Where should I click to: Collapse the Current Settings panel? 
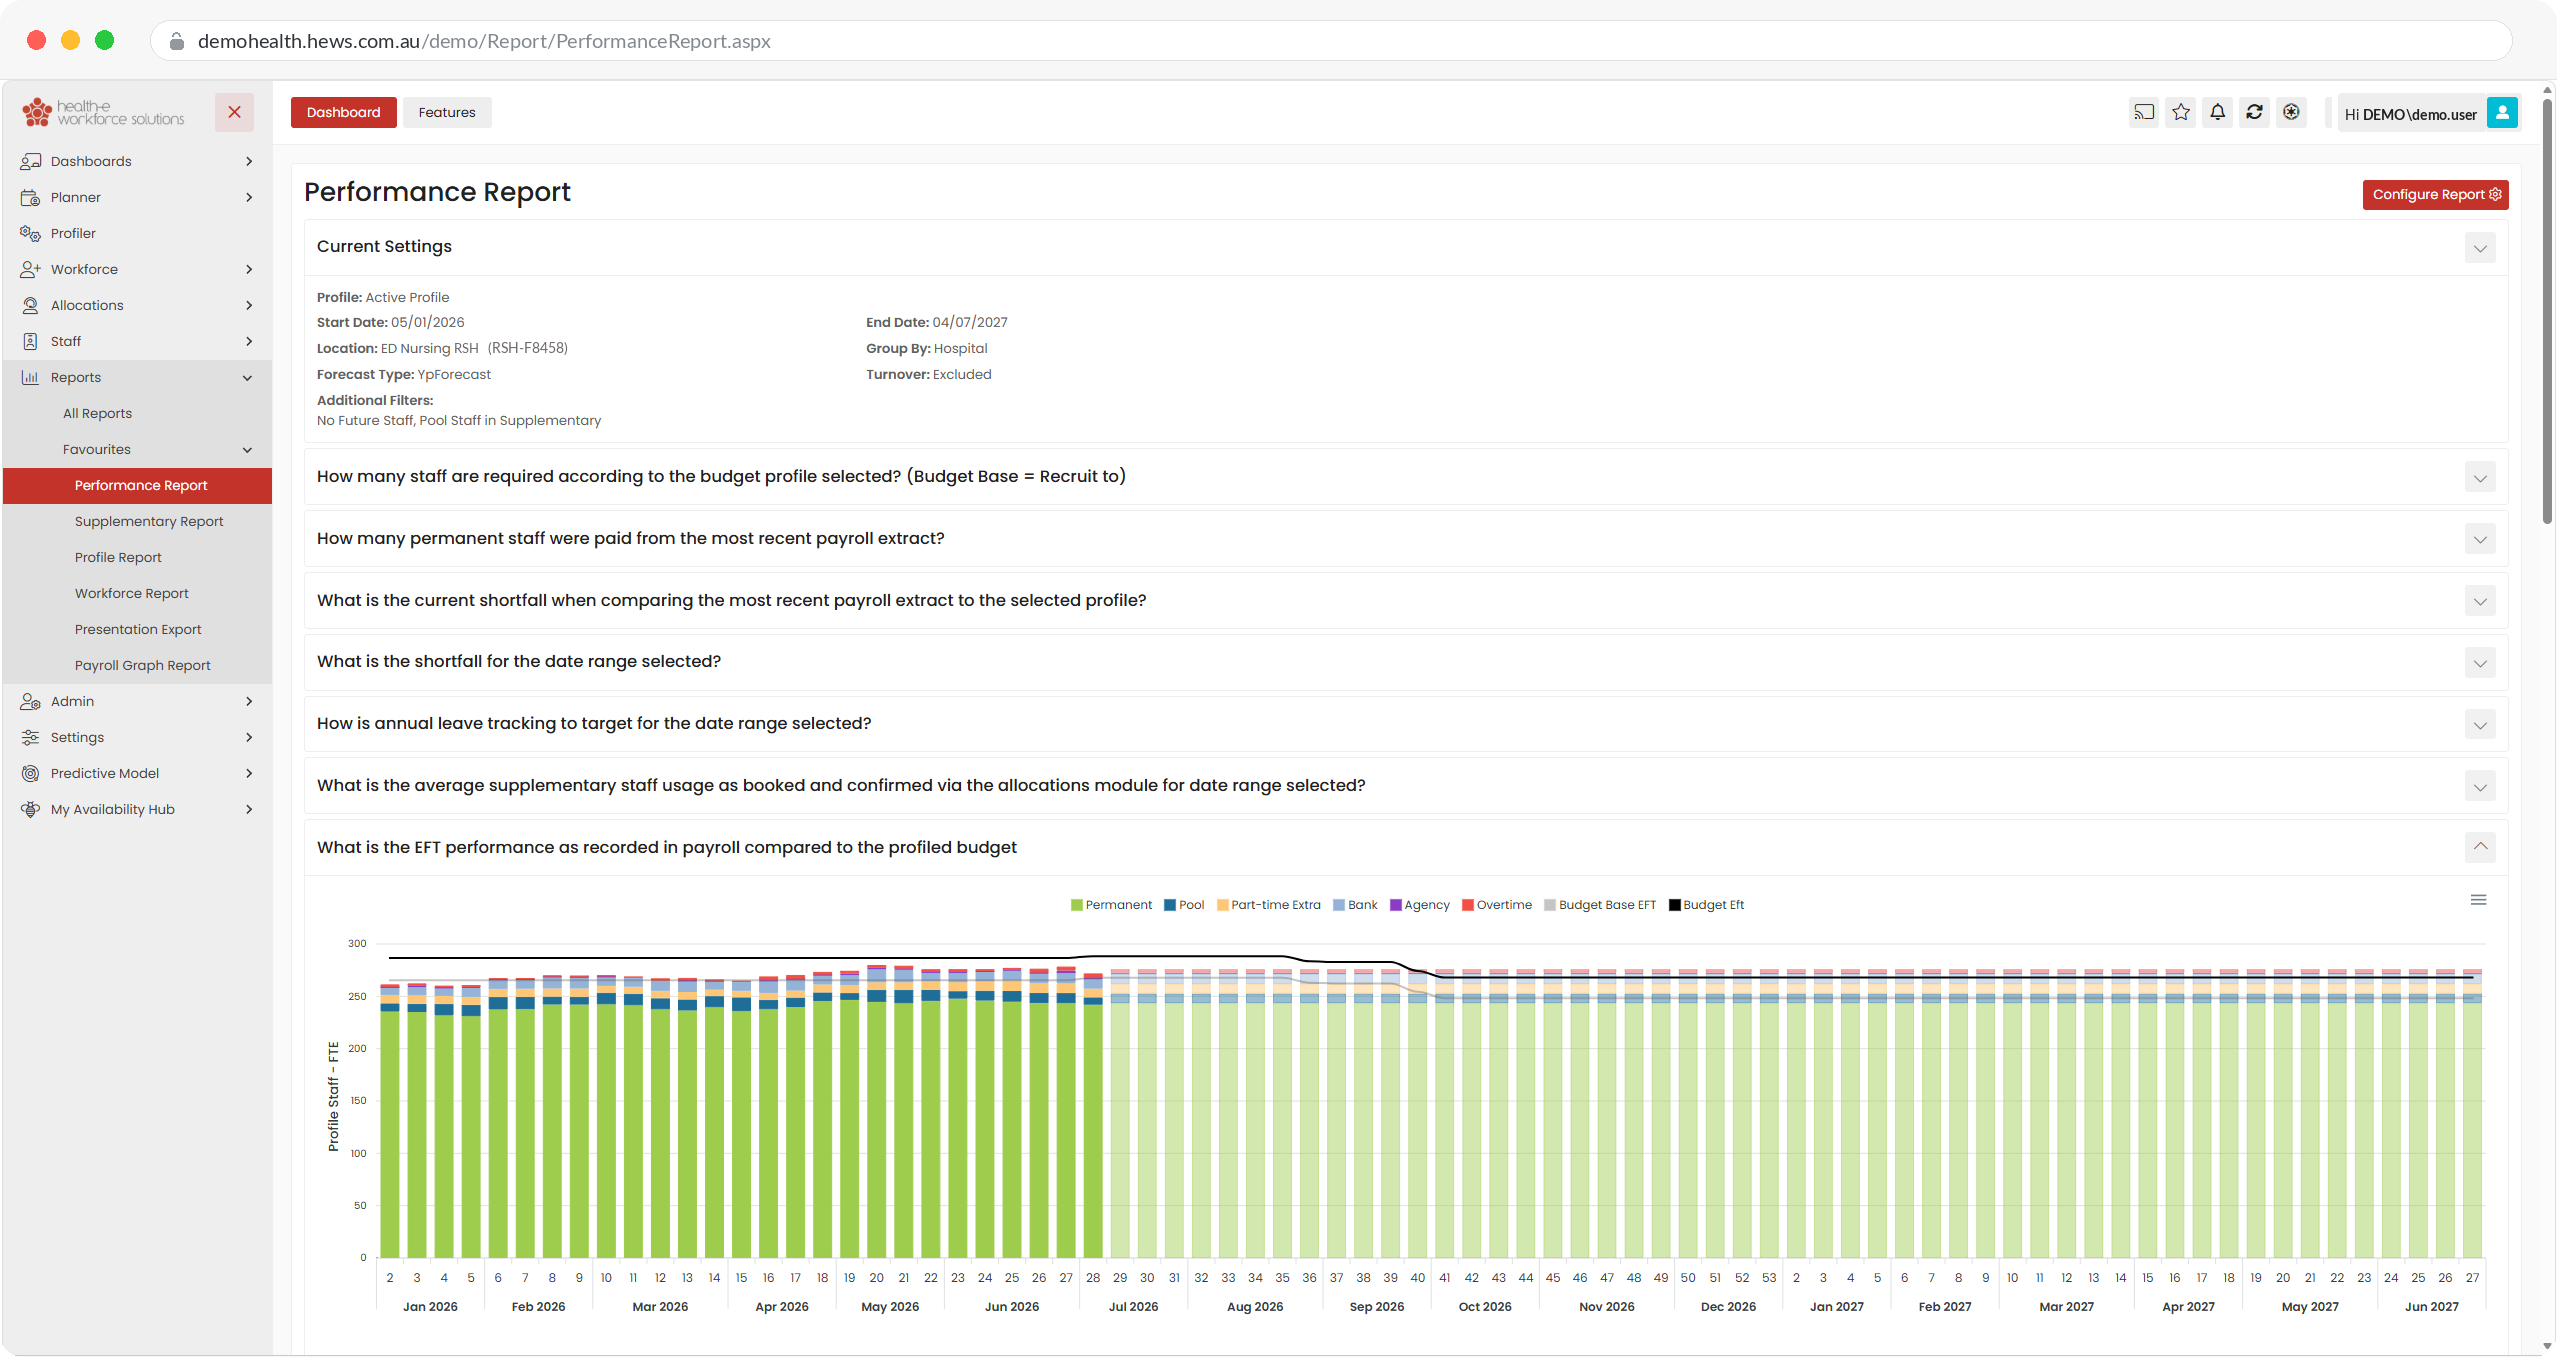tap(2480, 248)
